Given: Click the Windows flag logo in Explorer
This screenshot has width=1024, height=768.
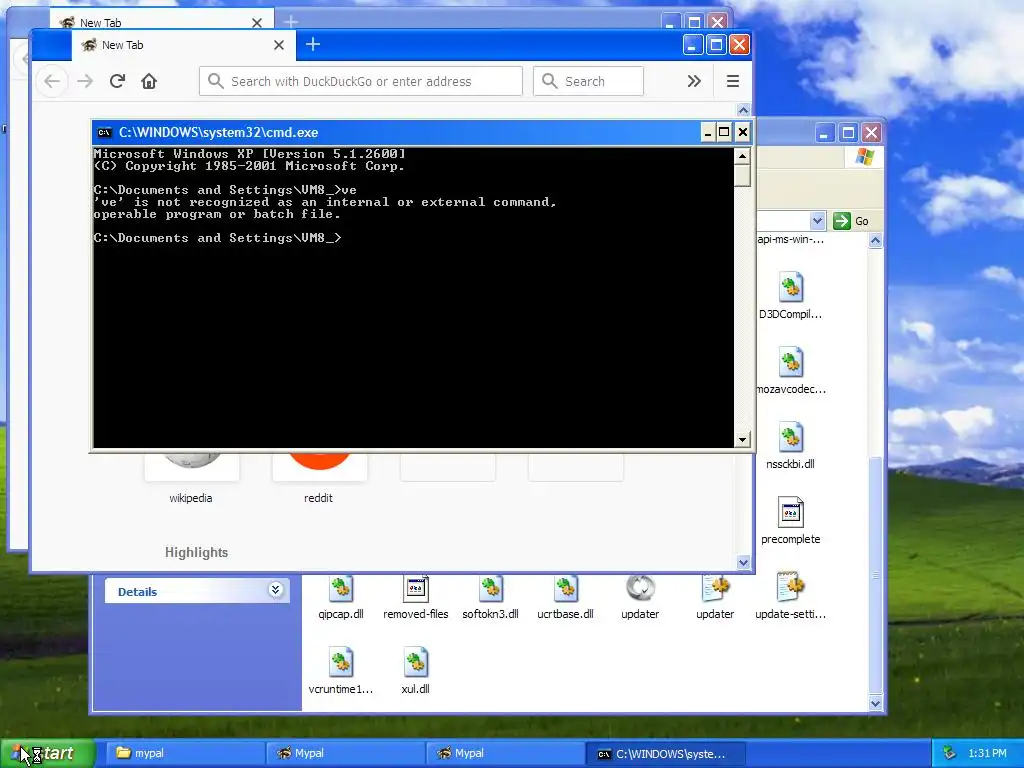Looking at the screenshot, I should [x=865, y=157].
